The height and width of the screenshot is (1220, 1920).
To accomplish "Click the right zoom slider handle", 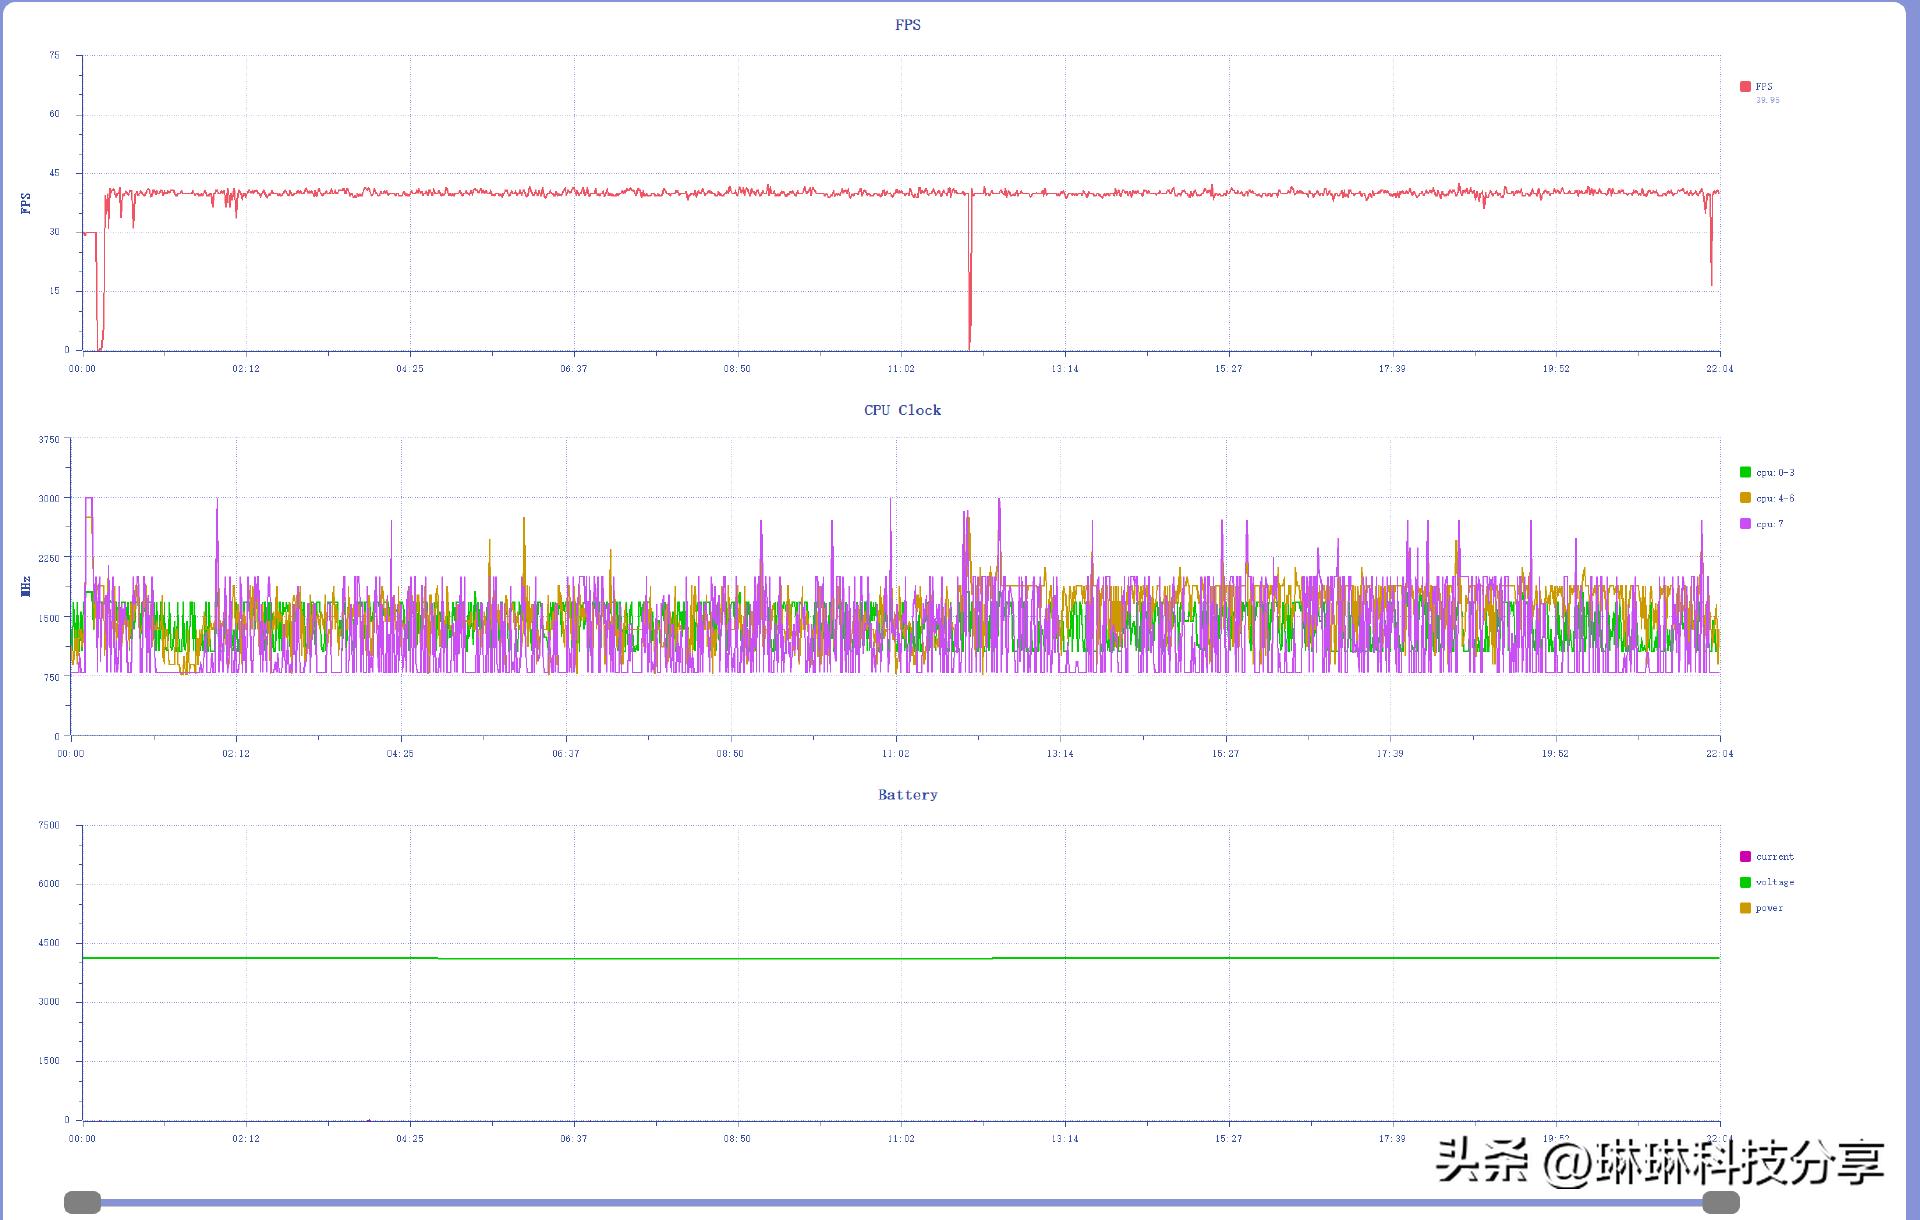I will tap(1721, 1202).
